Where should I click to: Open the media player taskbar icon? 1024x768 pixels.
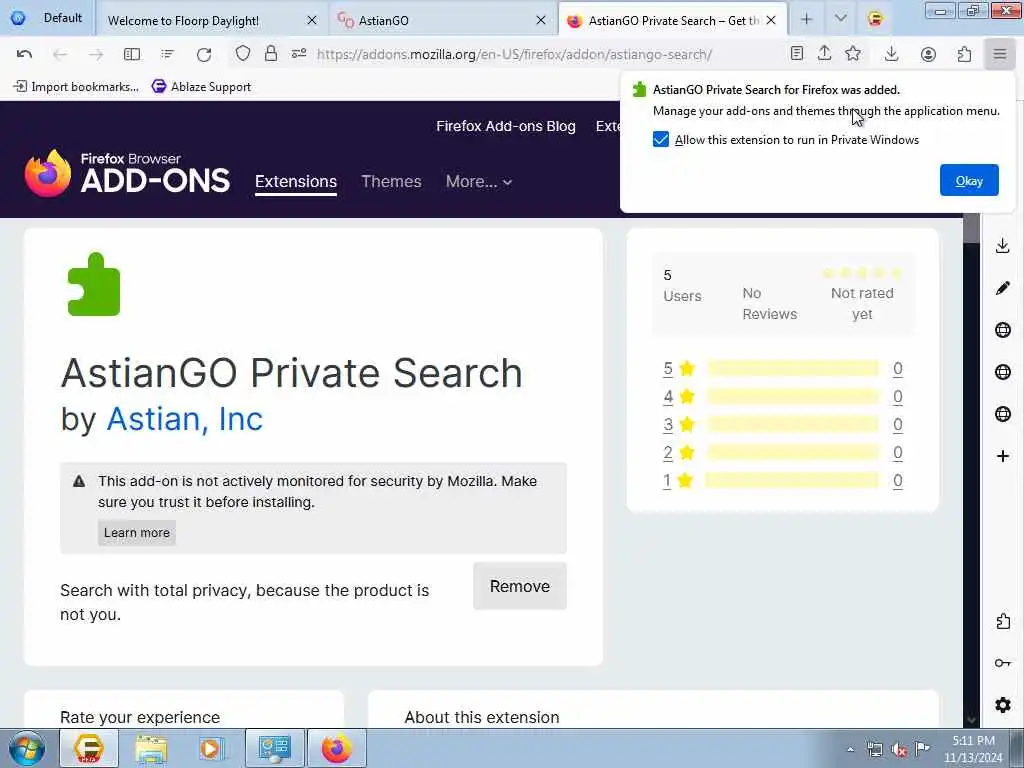(212, 748)
